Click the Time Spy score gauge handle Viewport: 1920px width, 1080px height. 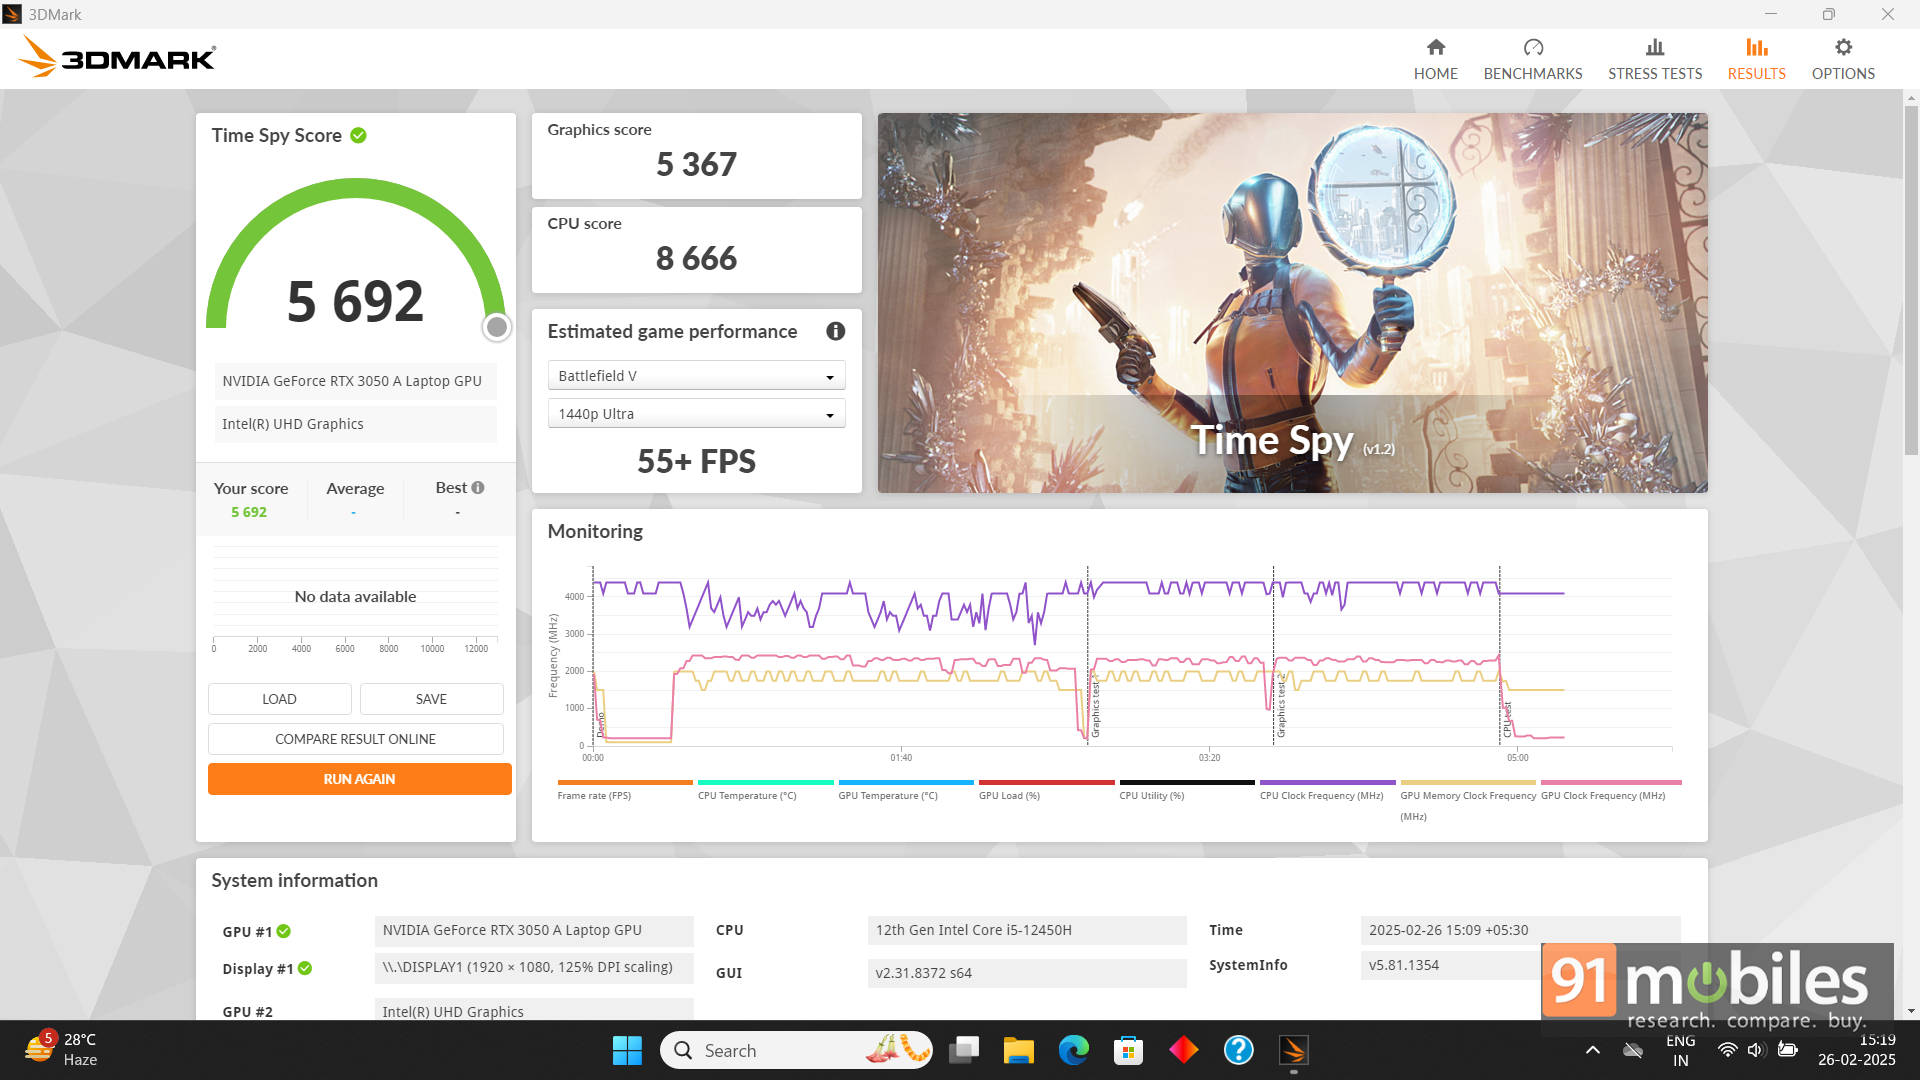click(x=496, y=327)
